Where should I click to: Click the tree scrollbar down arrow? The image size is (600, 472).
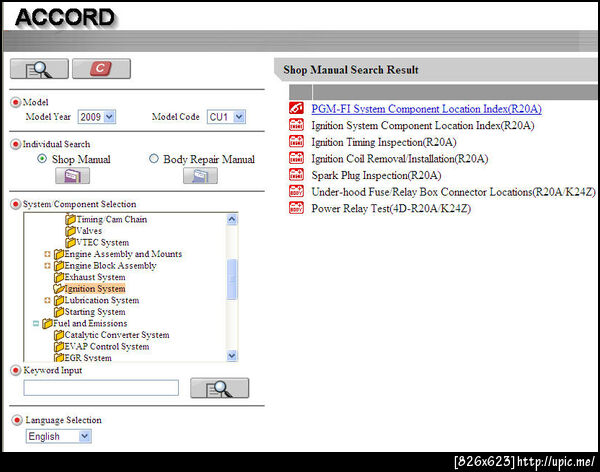(x=232, y=356)
